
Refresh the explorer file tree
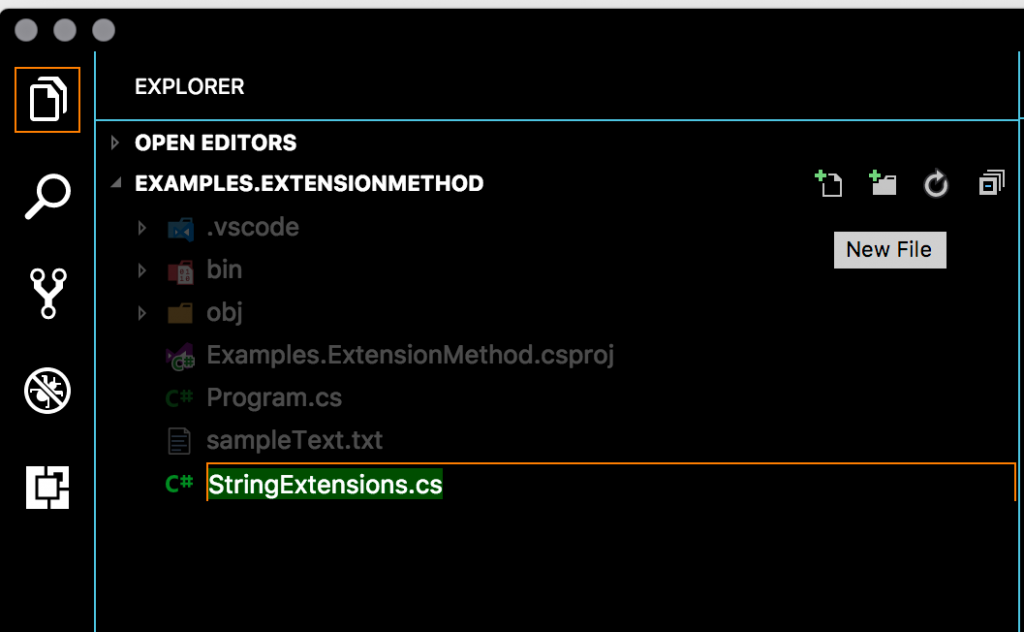coord(936,183)
